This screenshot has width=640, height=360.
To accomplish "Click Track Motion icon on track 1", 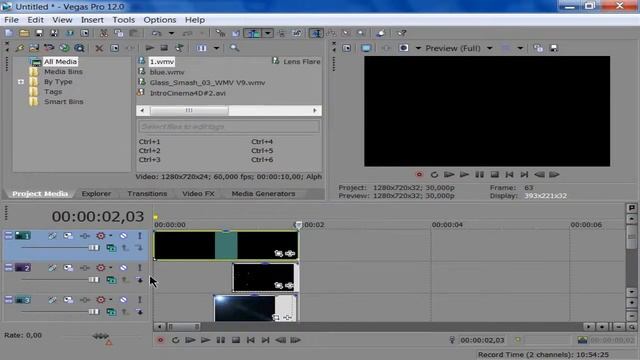I will click(x=68, y=236).
